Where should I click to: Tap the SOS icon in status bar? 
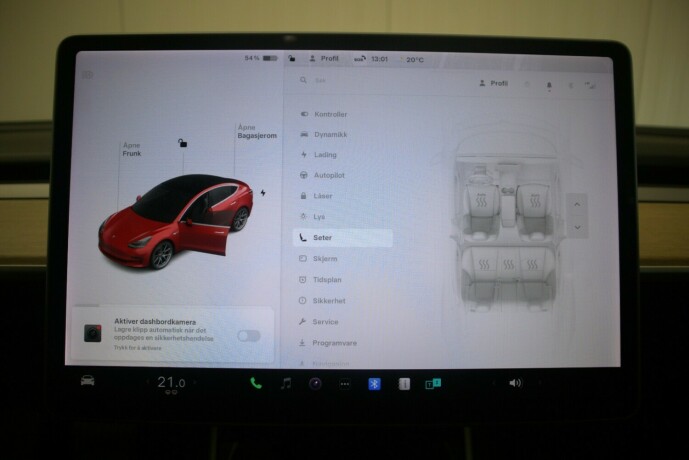(x=359, y=58)
